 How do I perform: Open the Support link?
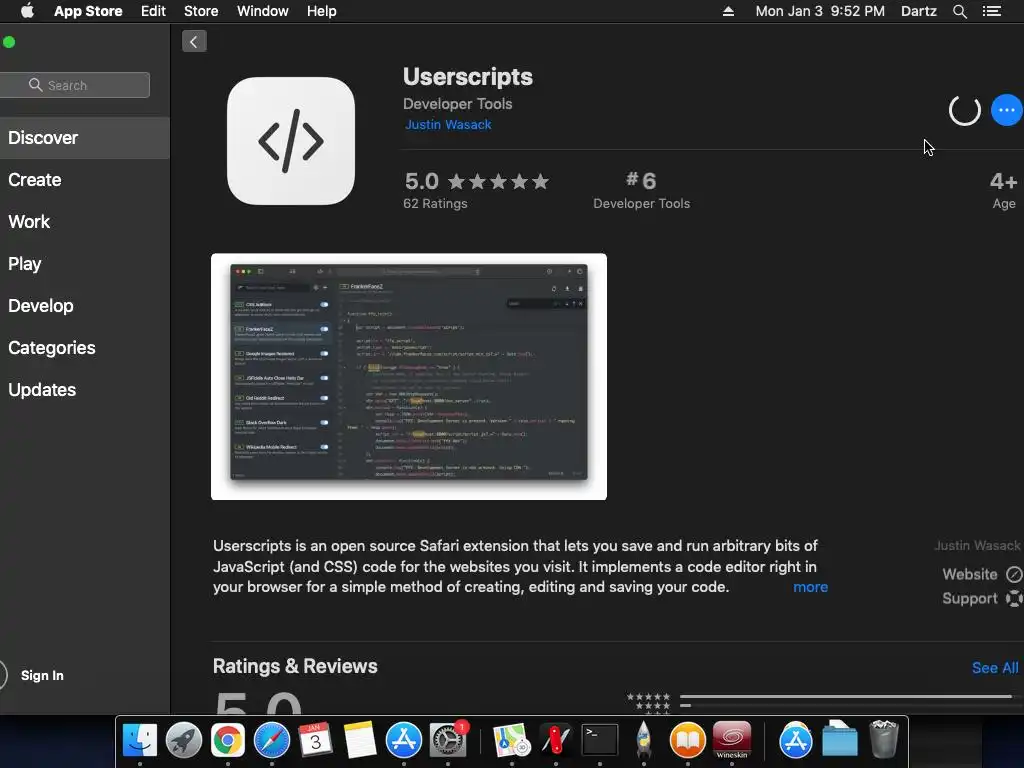point(982,599)
